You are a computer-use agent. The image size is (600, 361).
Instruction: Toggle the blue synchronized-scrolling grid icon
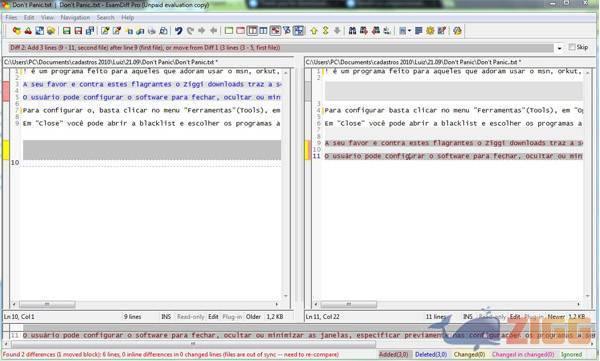pyautogui.click(x=298, y=31)
